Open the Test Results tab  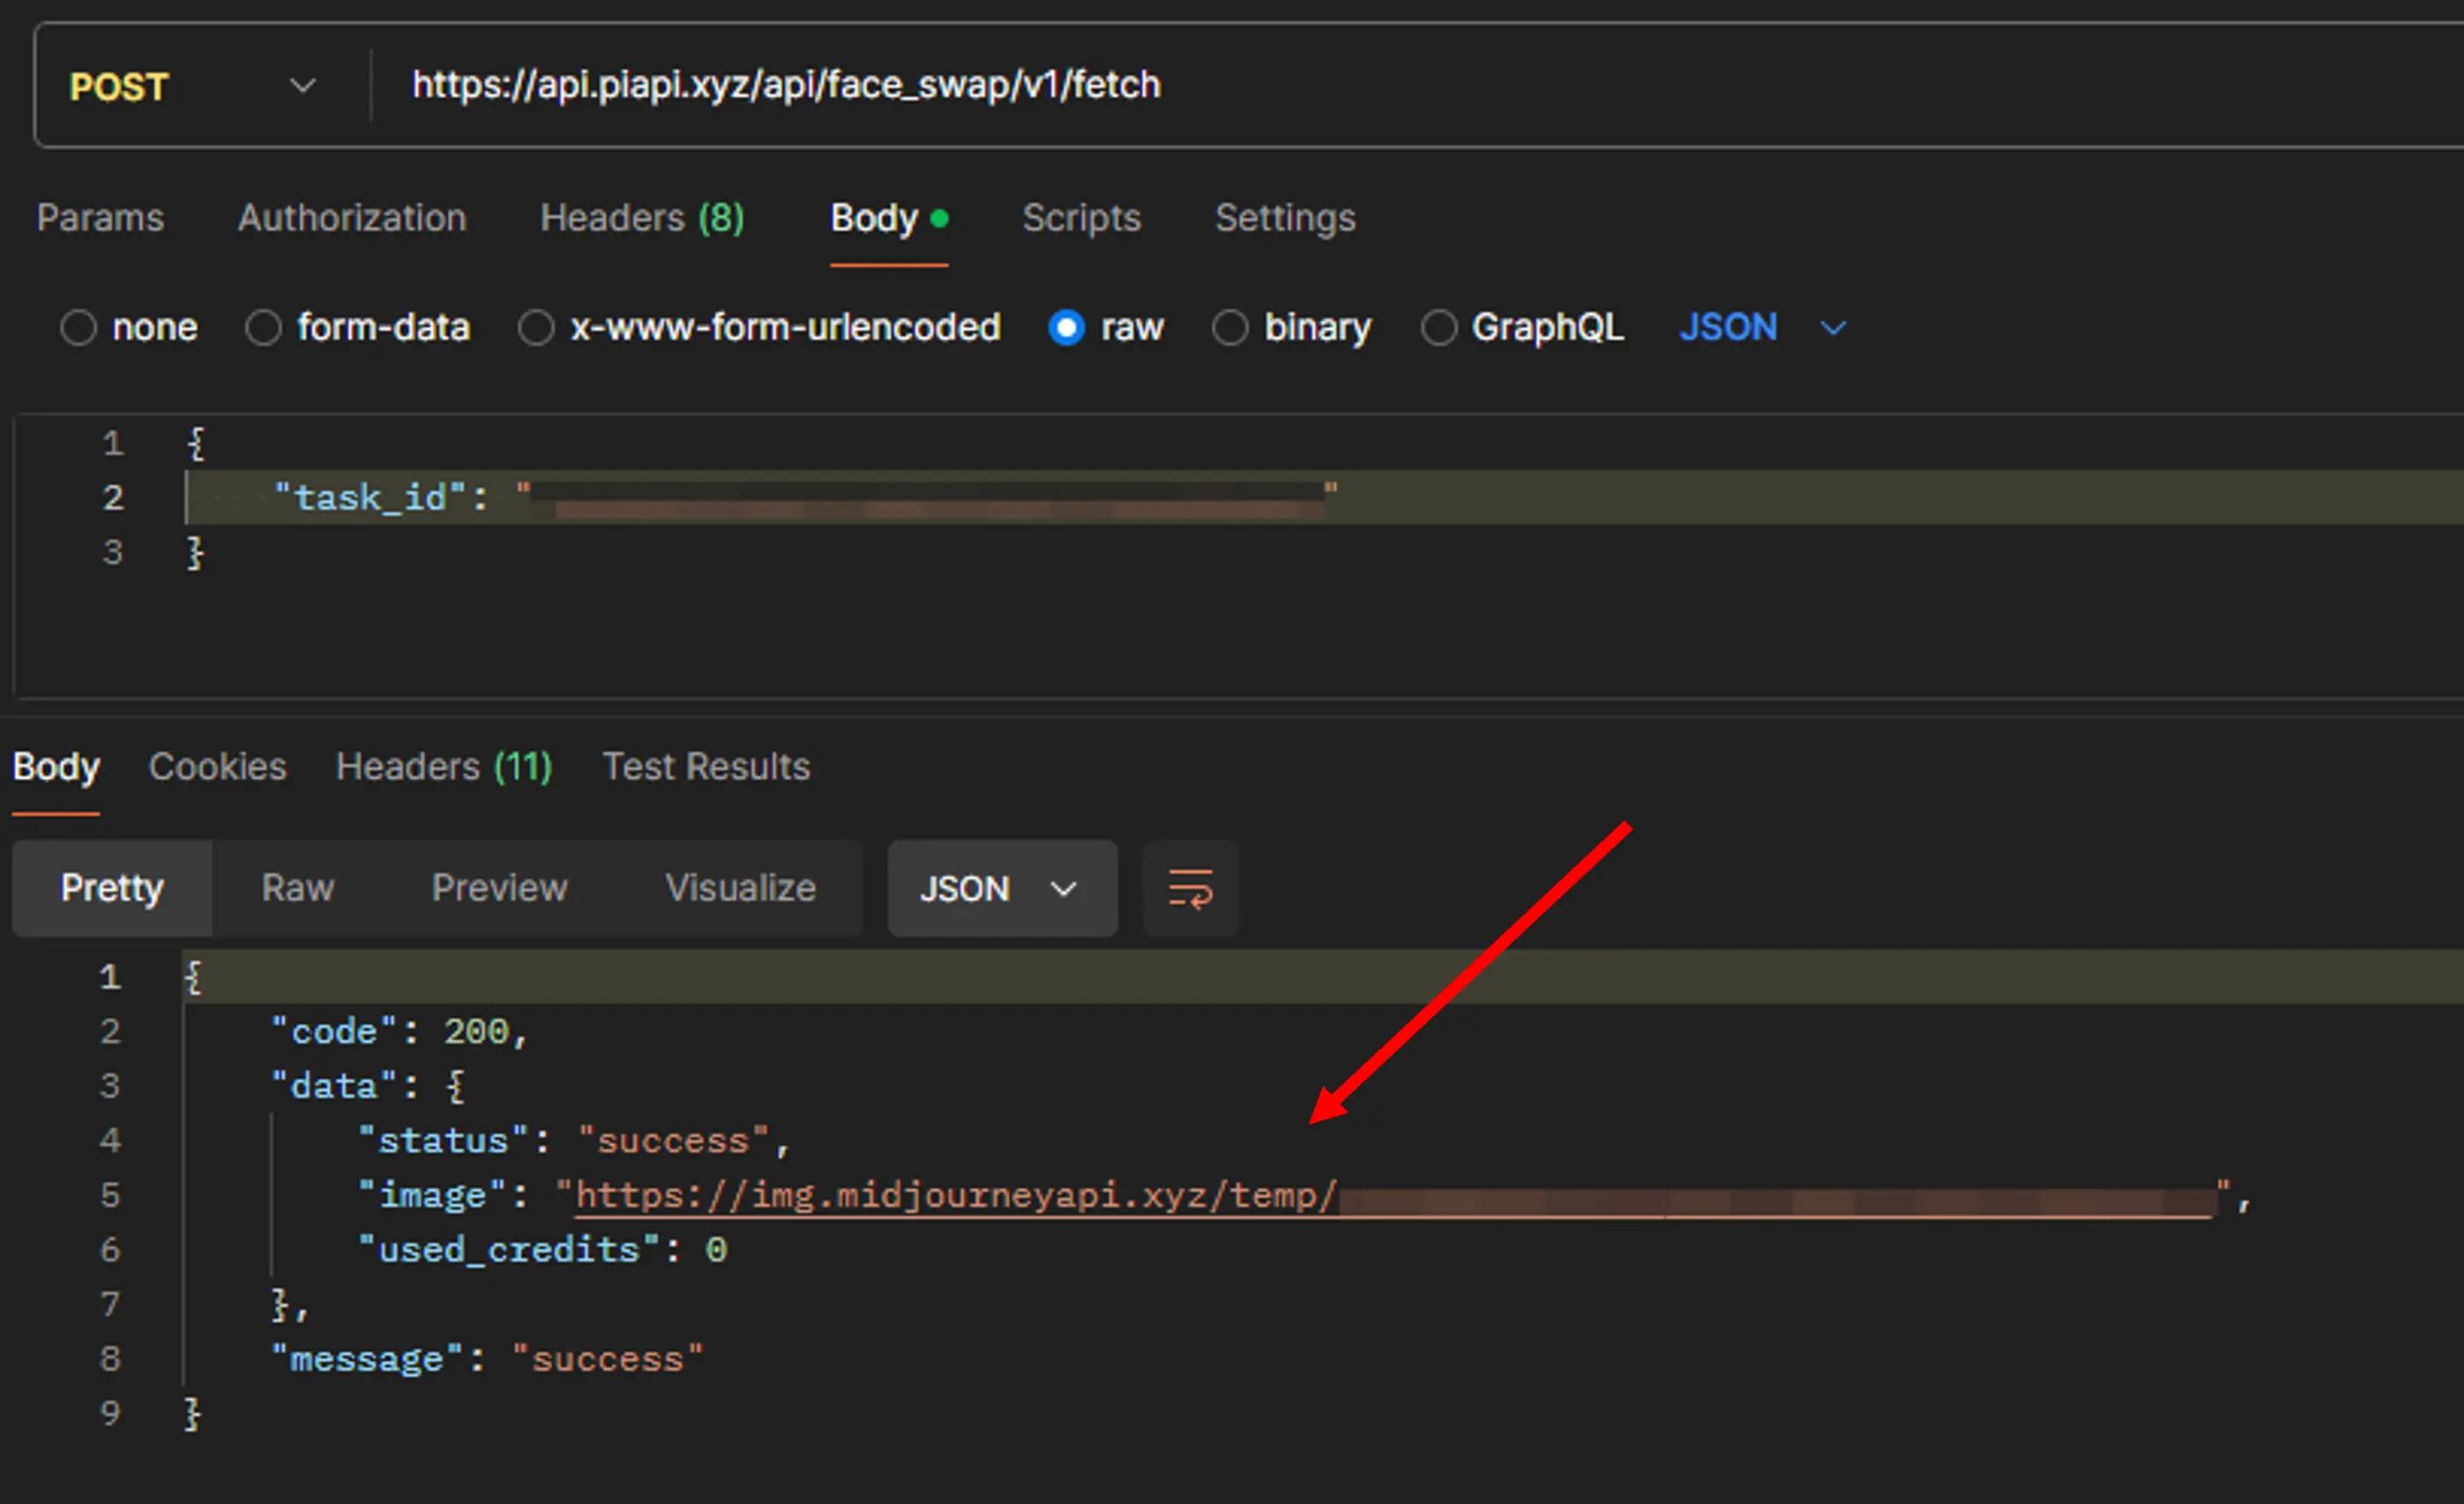point(706,767)
